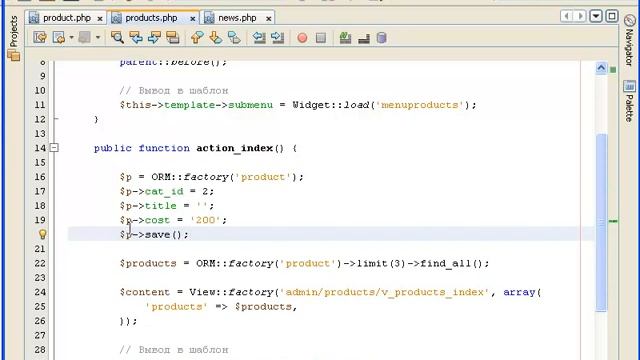Click ORM::factory on line 16
This screenshot has height=360, width=640.
pos(189,177)
